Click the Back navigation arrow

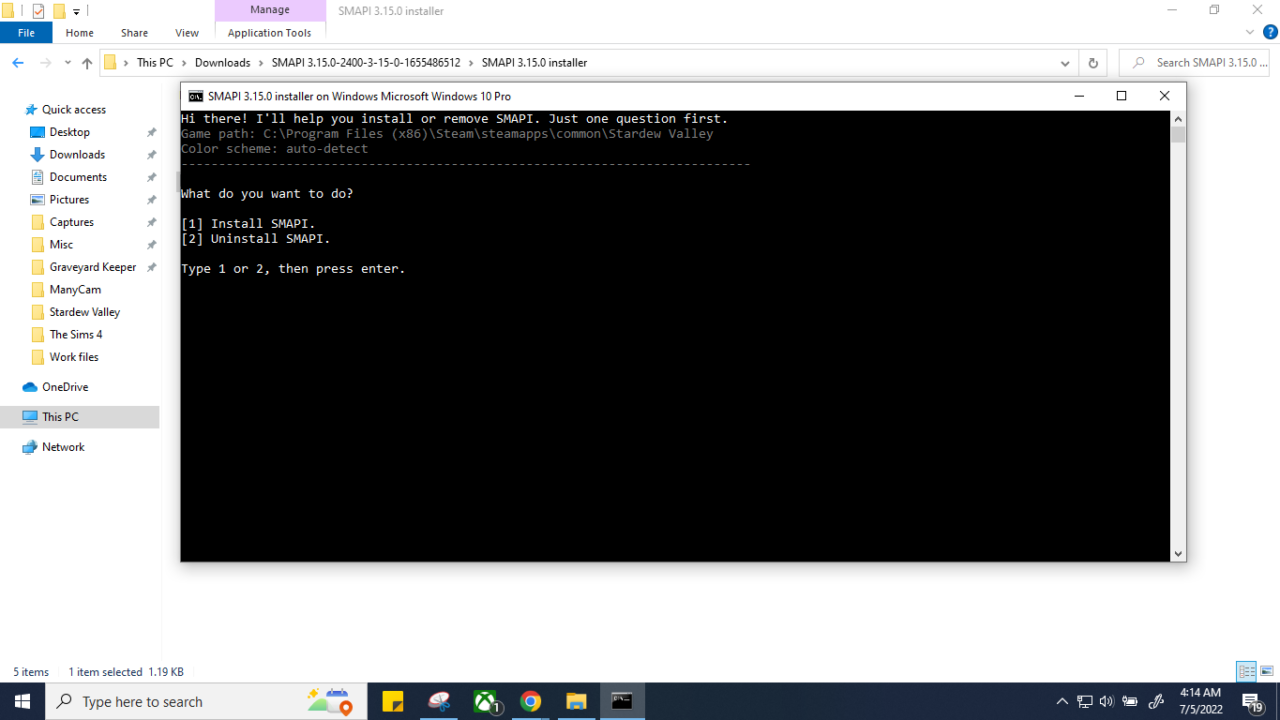pos(18,63)
